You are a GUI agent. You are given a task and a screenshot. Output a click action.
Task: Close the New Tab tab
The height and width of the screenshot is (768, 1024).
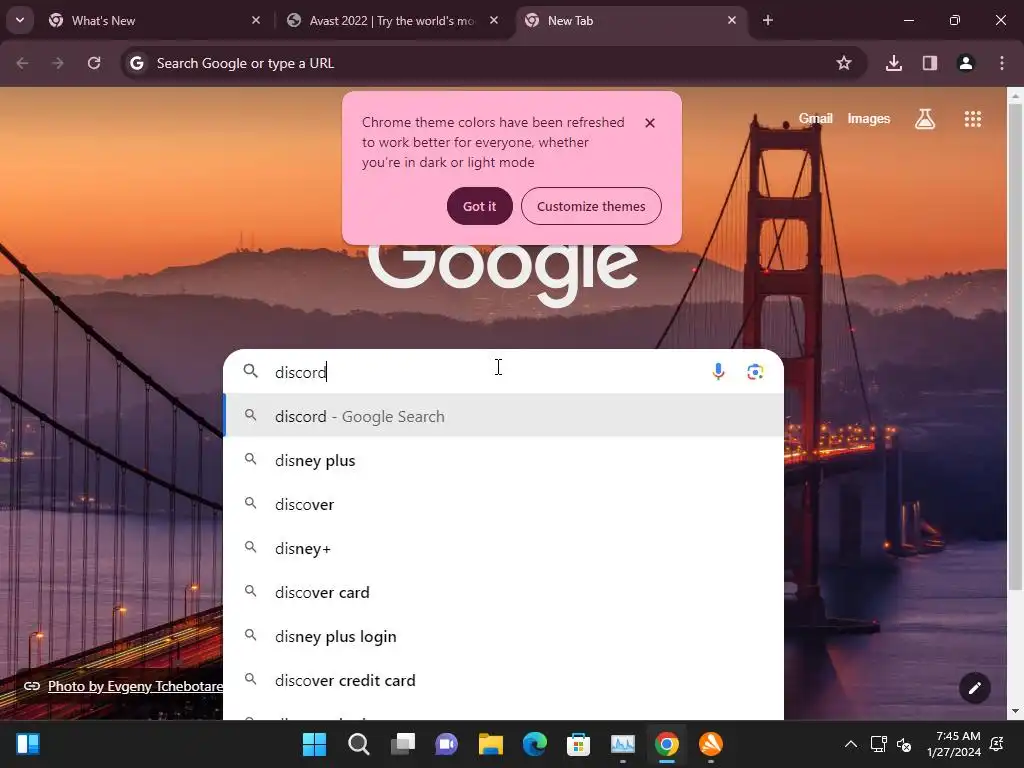click(x=731, y=20)
